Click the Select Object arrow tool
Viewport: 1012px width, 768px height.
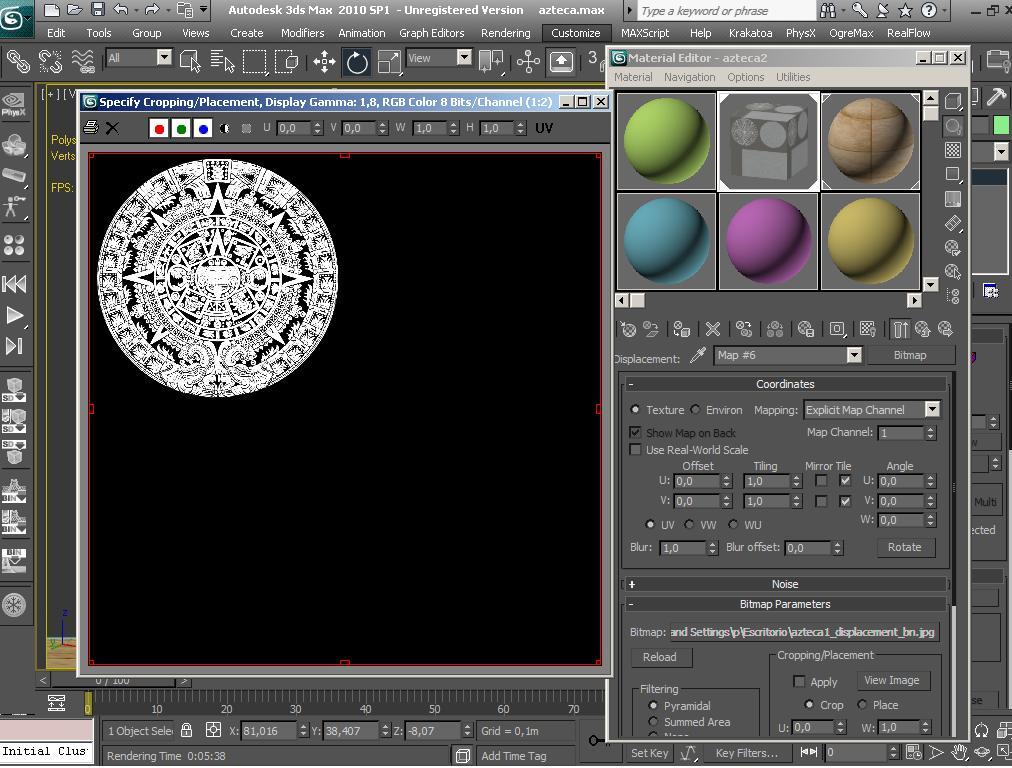click(x=190, y=62)
